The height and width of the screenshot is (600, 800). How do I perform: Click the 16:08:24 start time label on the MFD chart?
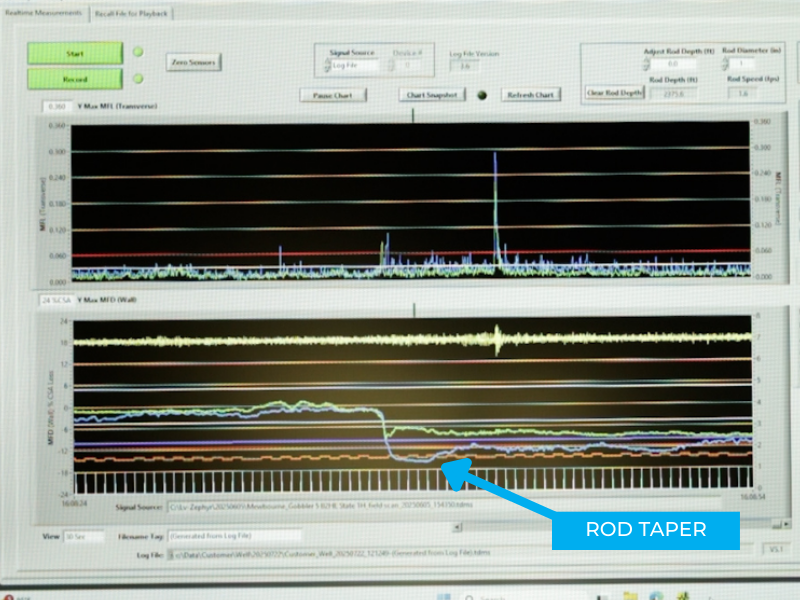pyautogui.click(x=74, y=504)
